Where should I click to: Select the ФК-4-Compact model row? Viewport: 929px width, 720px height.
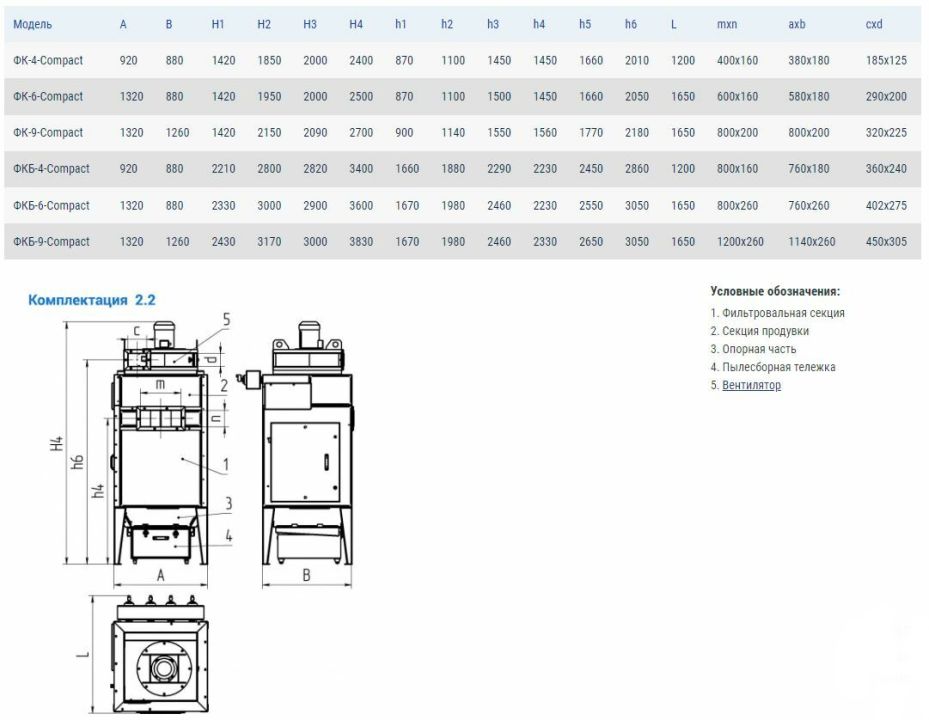[462, 60]
